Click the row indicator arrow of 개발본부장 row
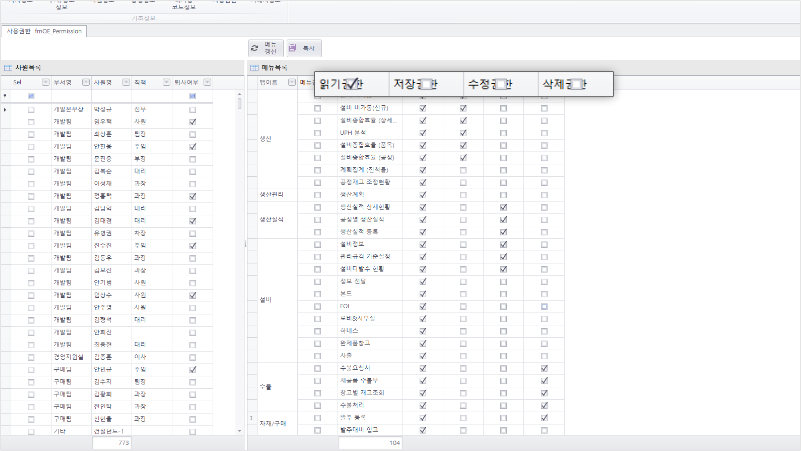Image resolution: width=801 pixels, height=451 pixels. pyautogui.click(x=5, y=110)
